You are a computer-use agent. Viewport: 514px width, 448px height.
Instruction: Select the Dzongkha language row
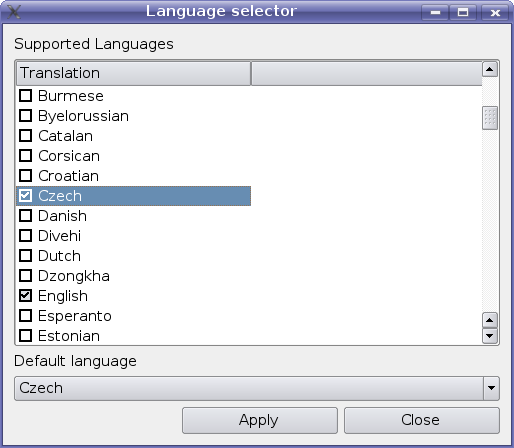tap(133, 276)
